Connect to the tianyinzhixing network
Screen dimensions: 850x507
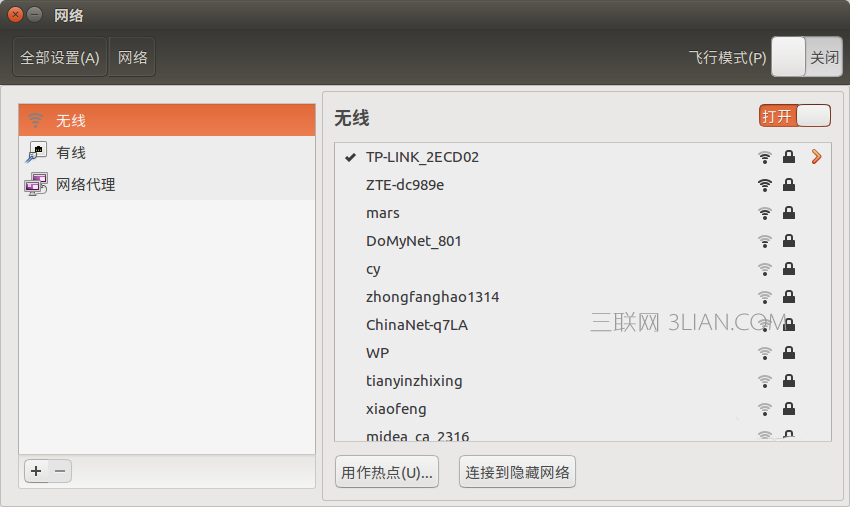[414, 381]
